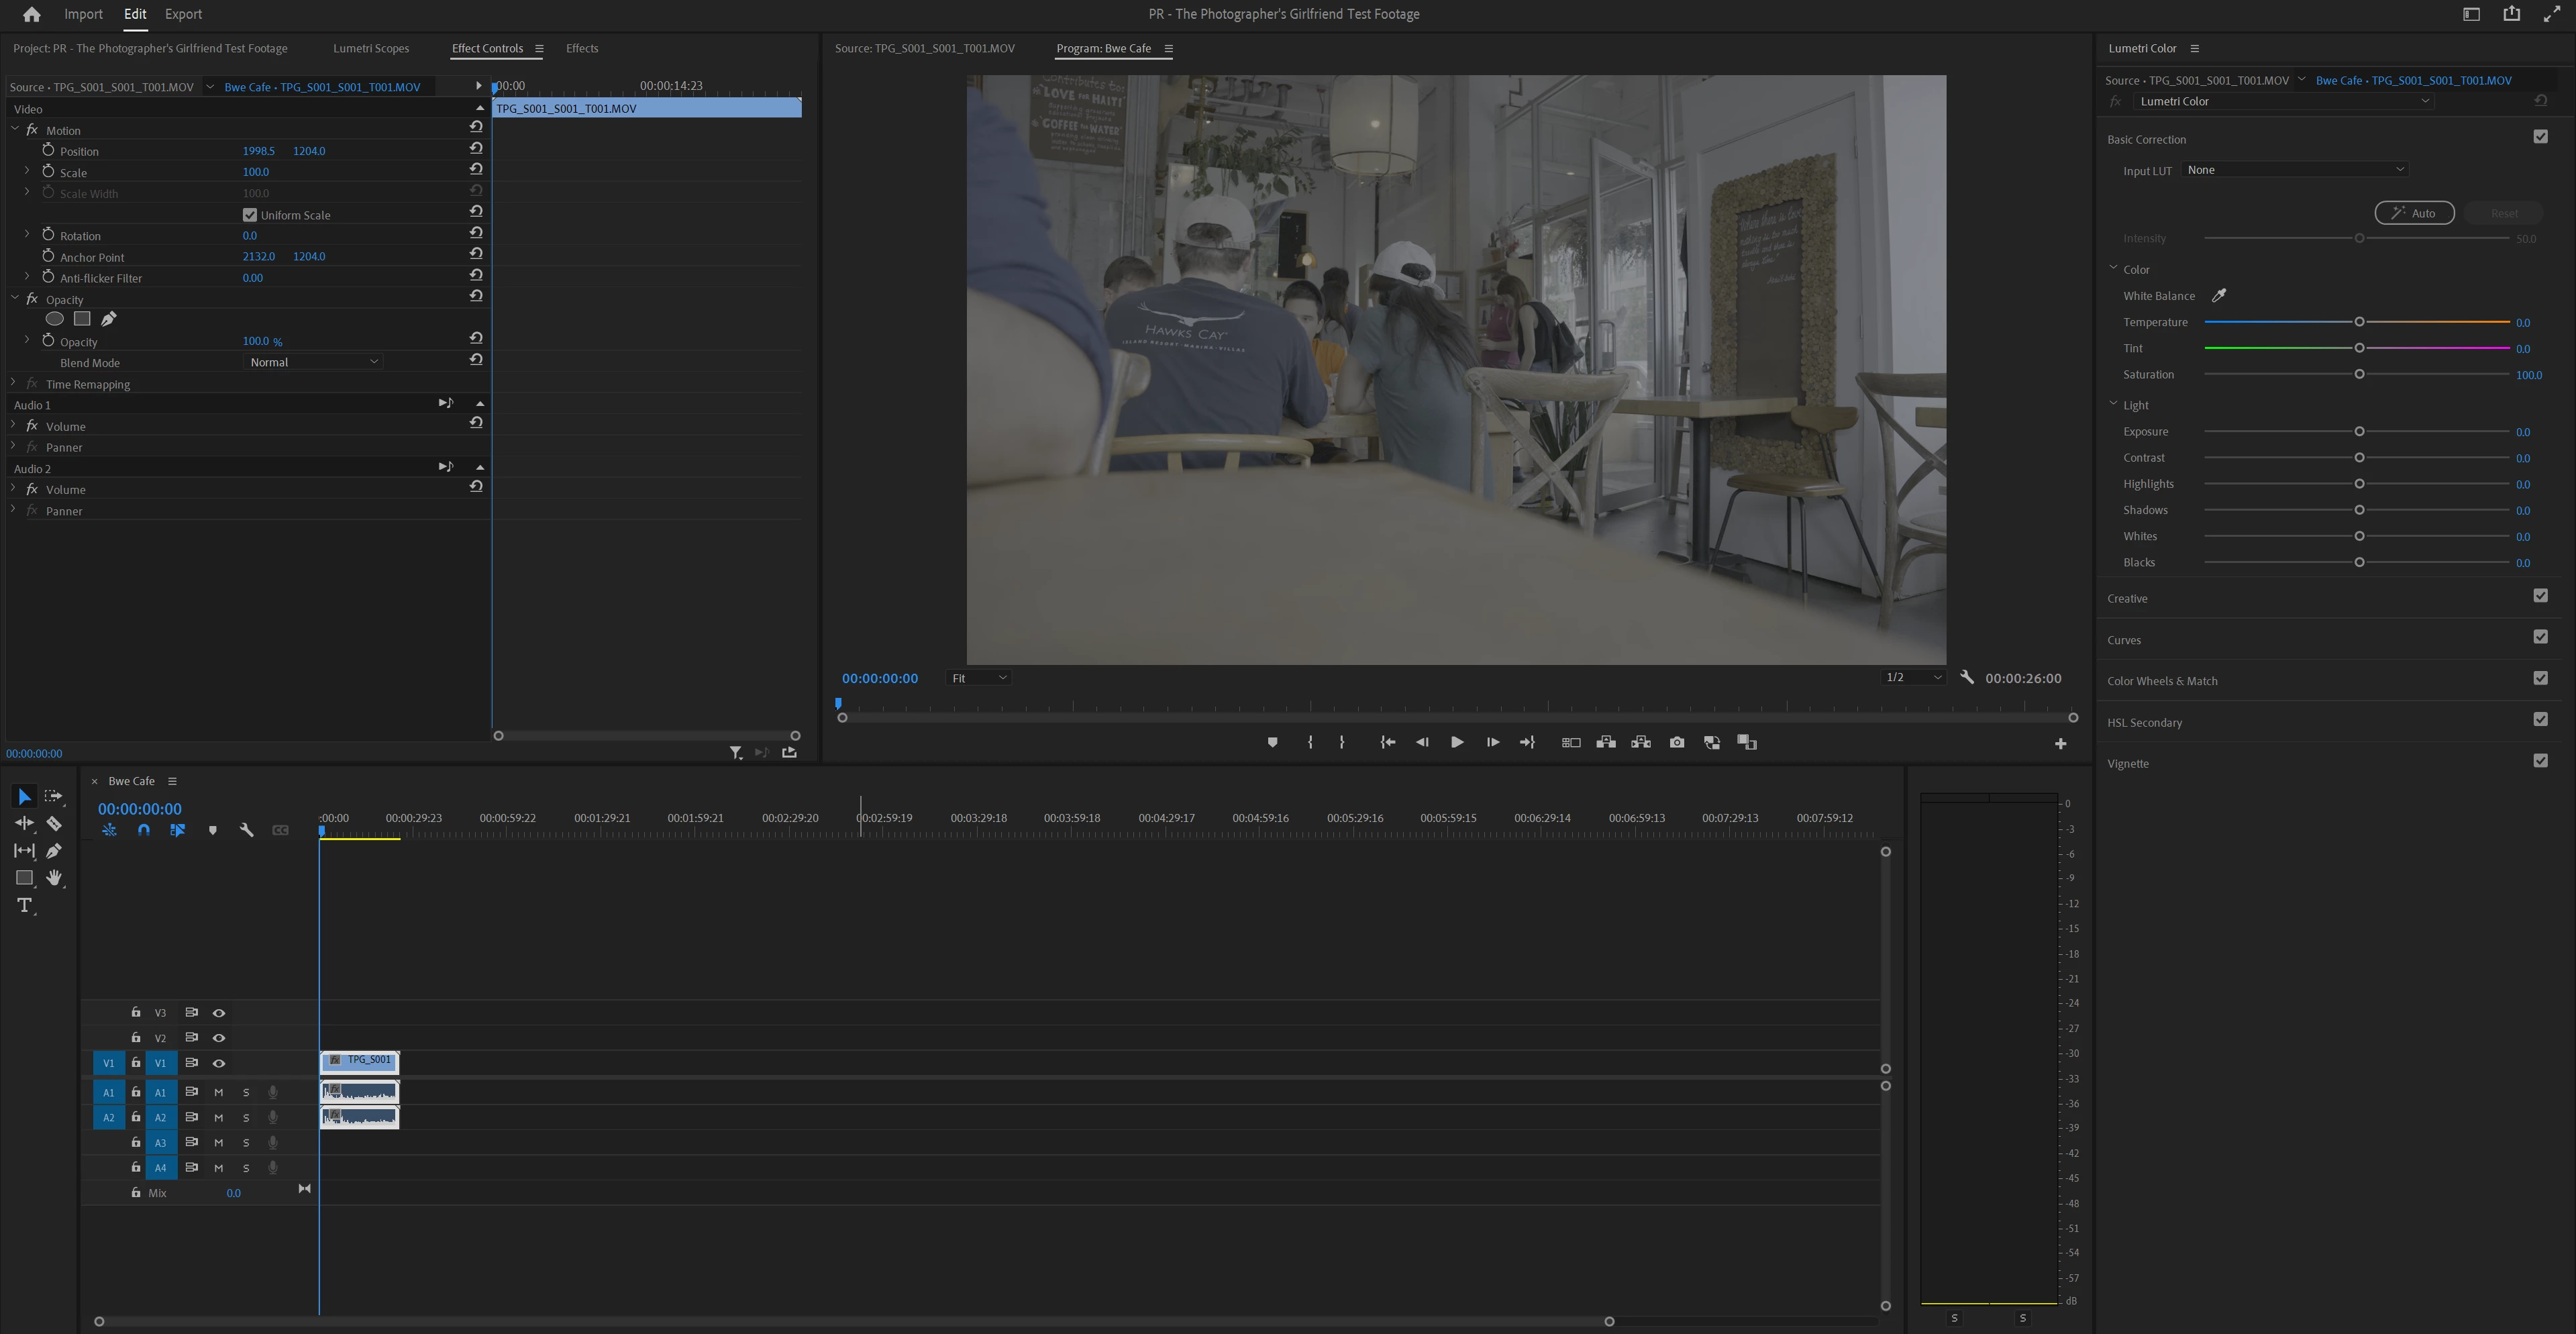Select the Razor tool
The image size is (2576, 1334).
[x=54, y=823]
